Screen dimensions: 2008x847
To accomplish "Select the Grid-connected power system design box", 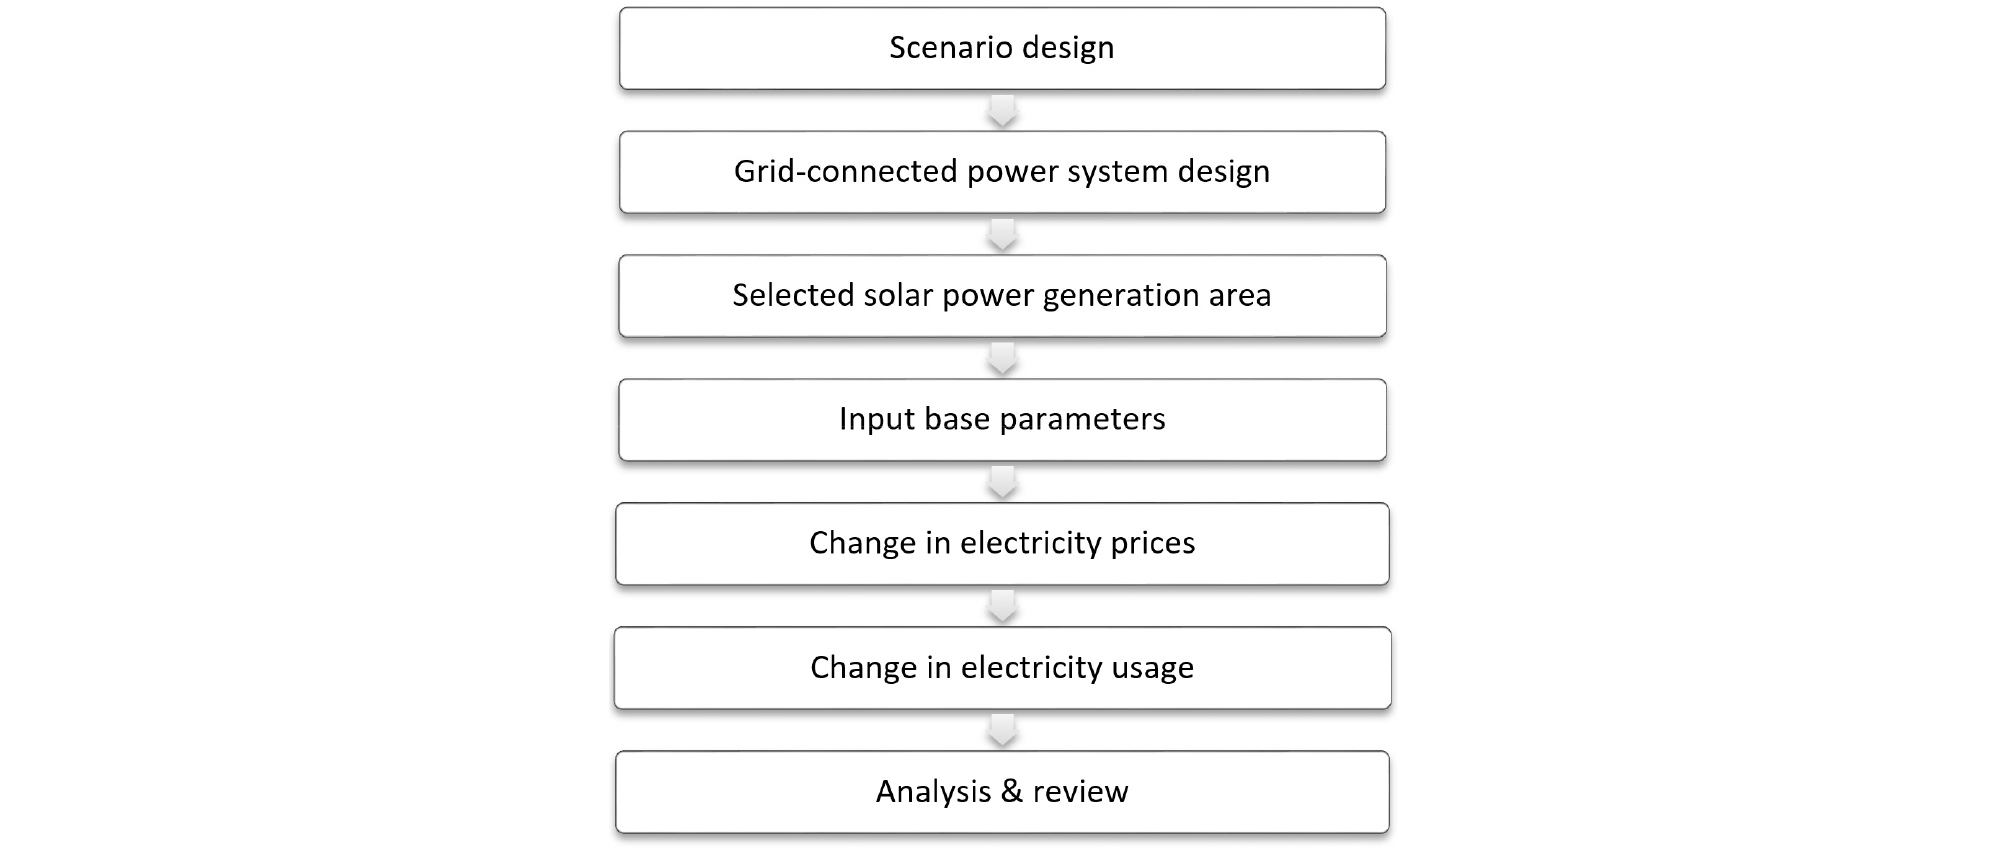I will point(1002,172).
